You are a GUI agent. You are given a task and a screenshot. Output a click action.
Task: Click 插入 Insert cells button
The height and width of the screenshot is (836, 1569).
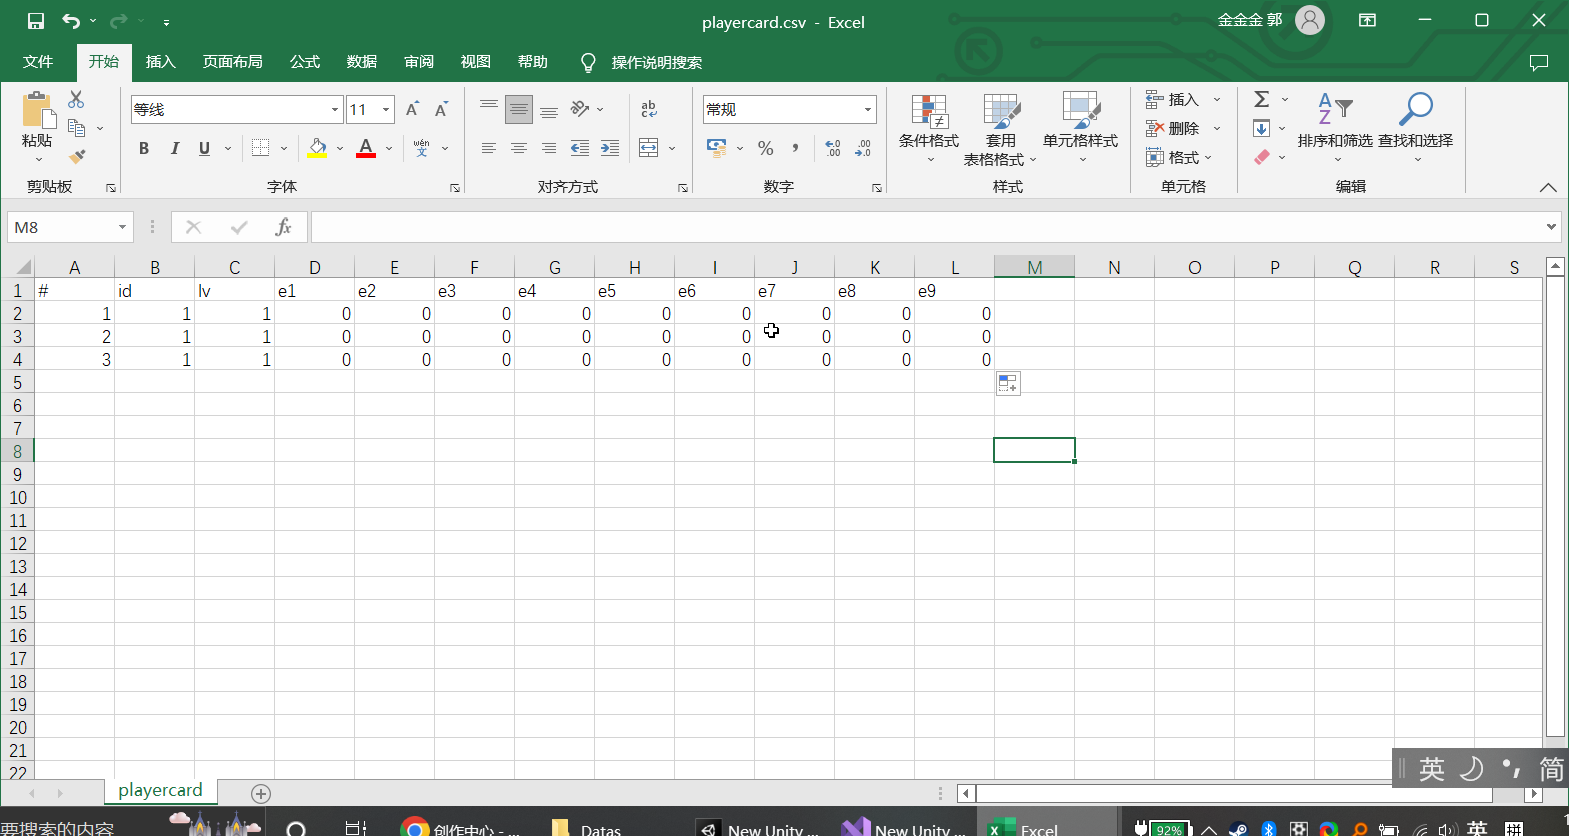pos(1173,99)
